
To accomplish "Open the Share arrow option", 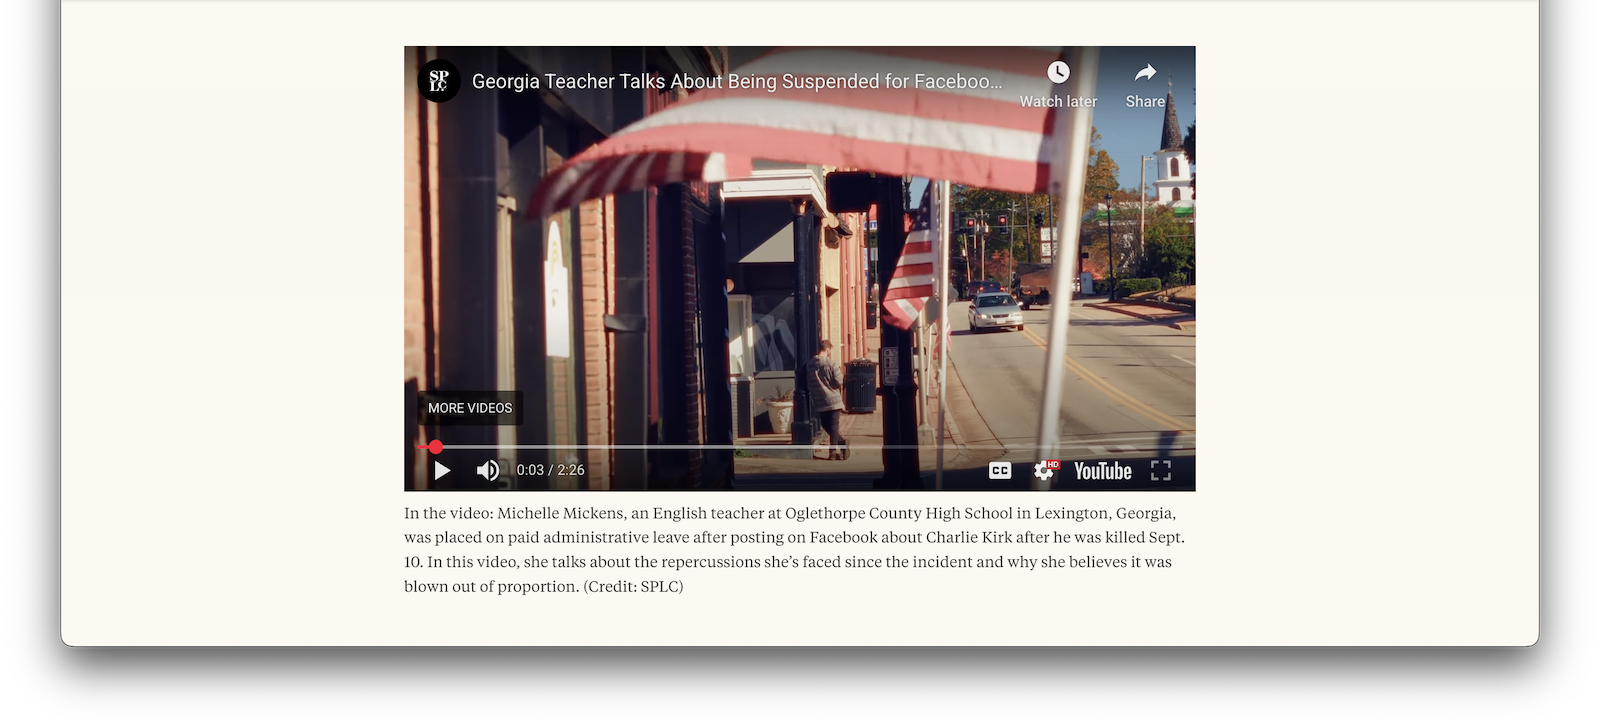I will click(x=1145, y=73).
